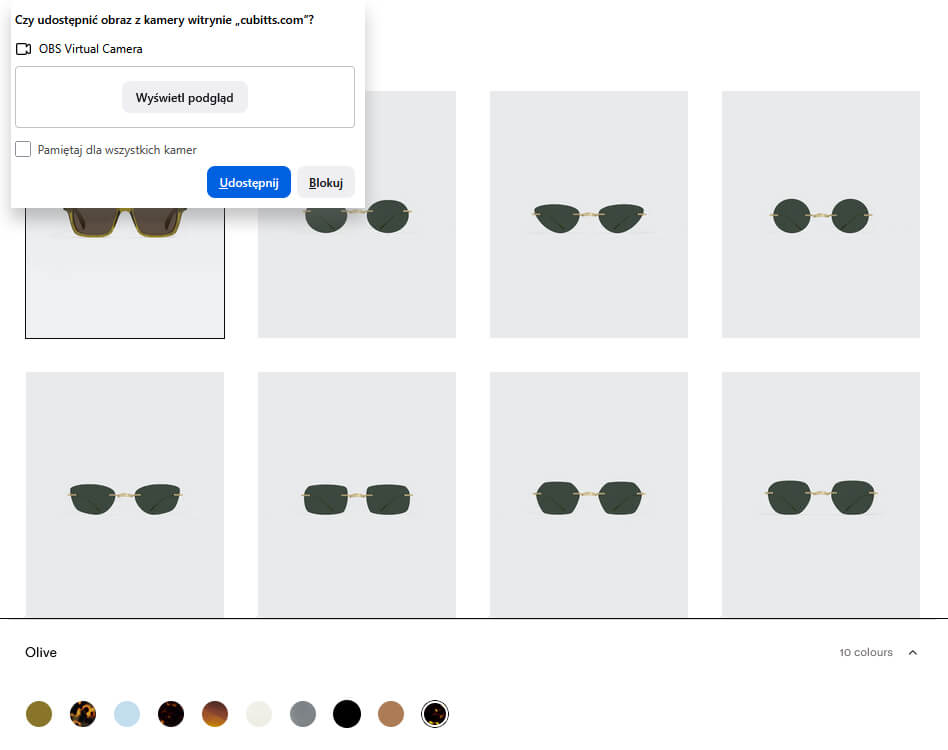Pick the cream white colour swatch
This screenshot has height=750, width=948.
point(258,714)
